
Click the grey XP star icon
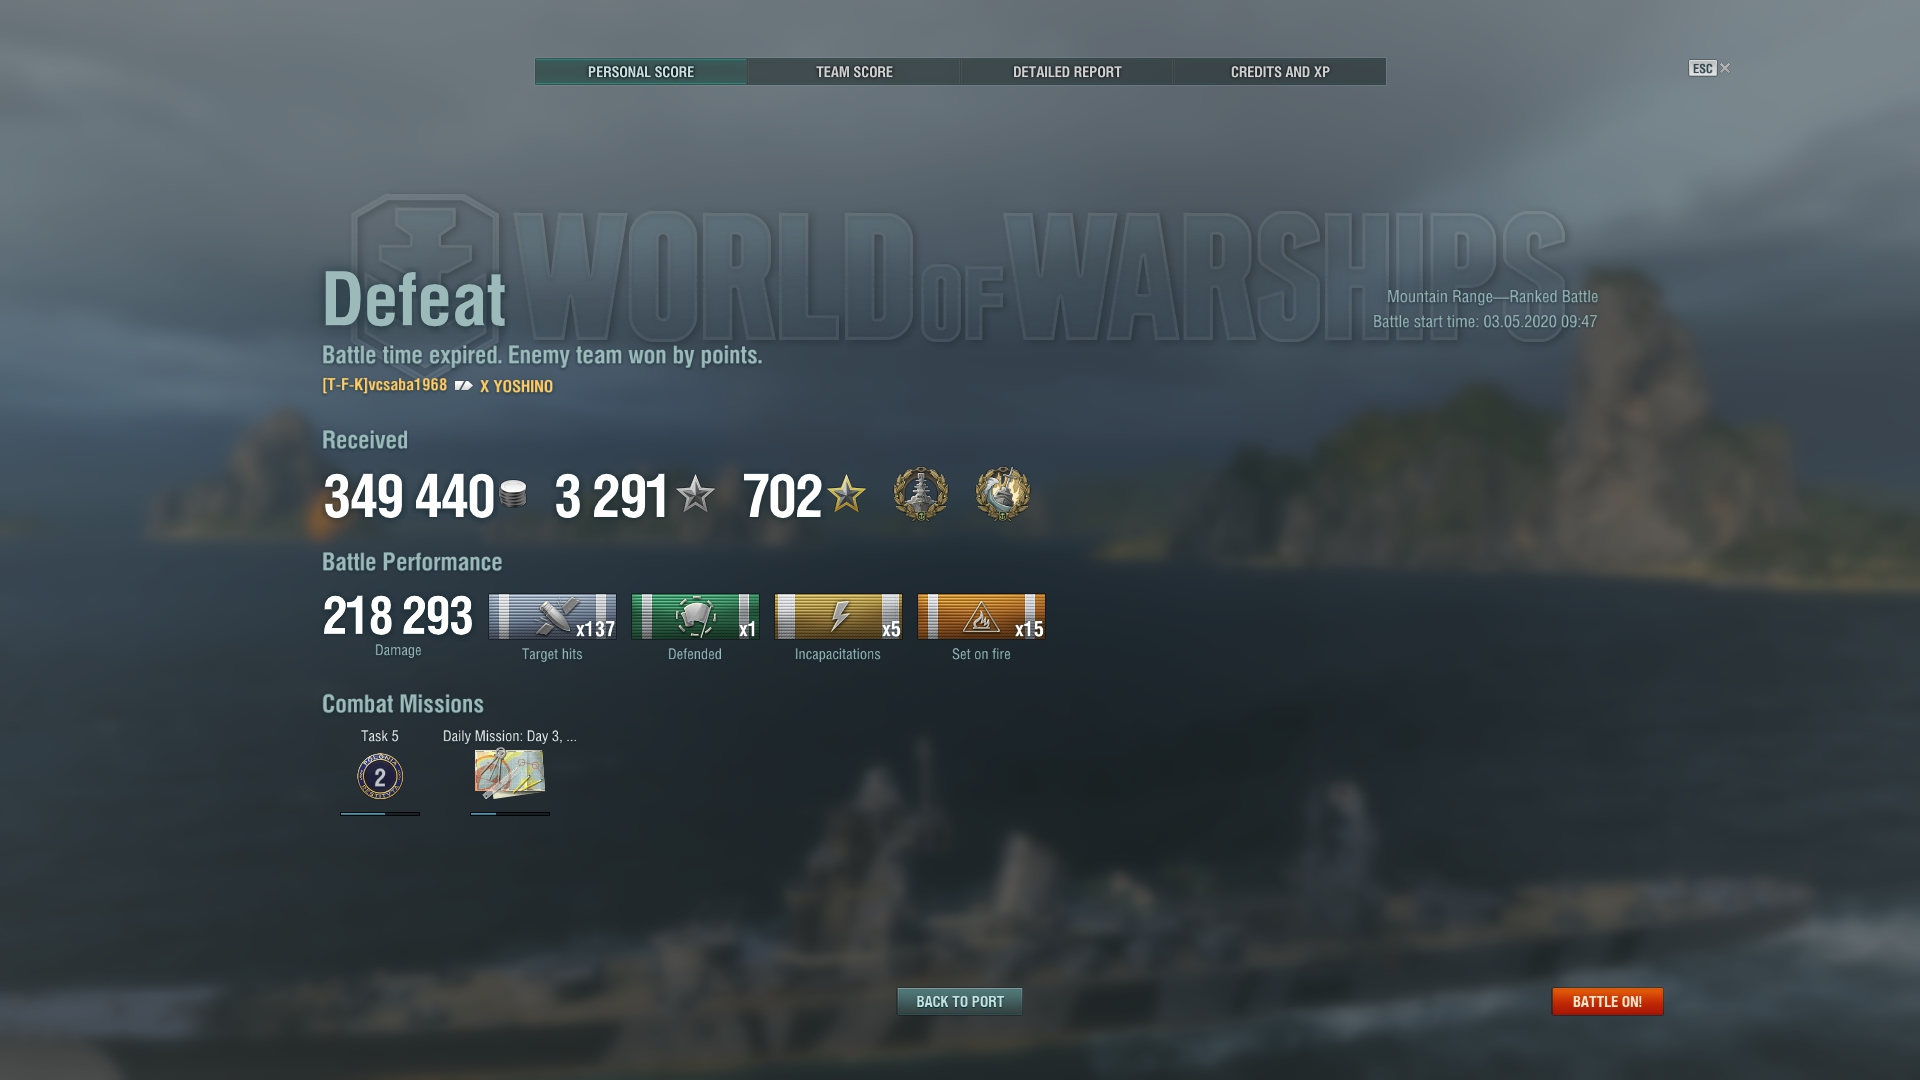point(695,494)
